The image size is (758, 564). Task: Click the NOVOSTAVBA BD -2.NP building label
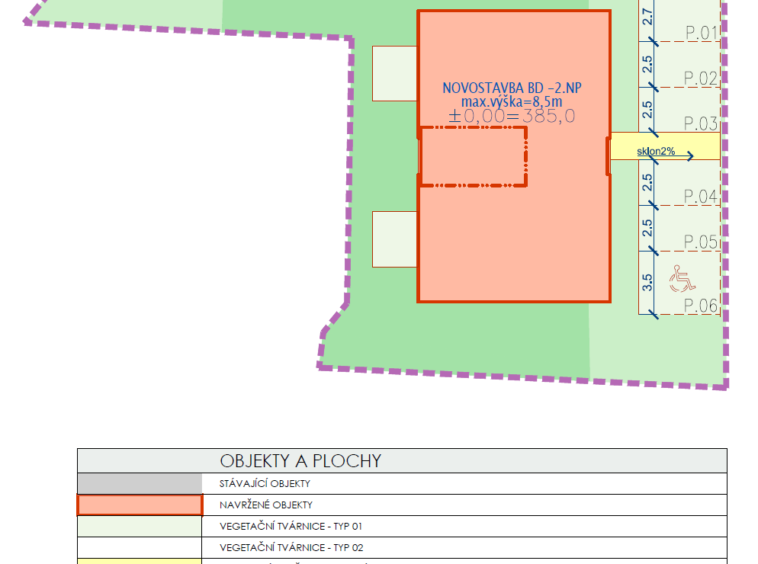click(x=511, y=88)
